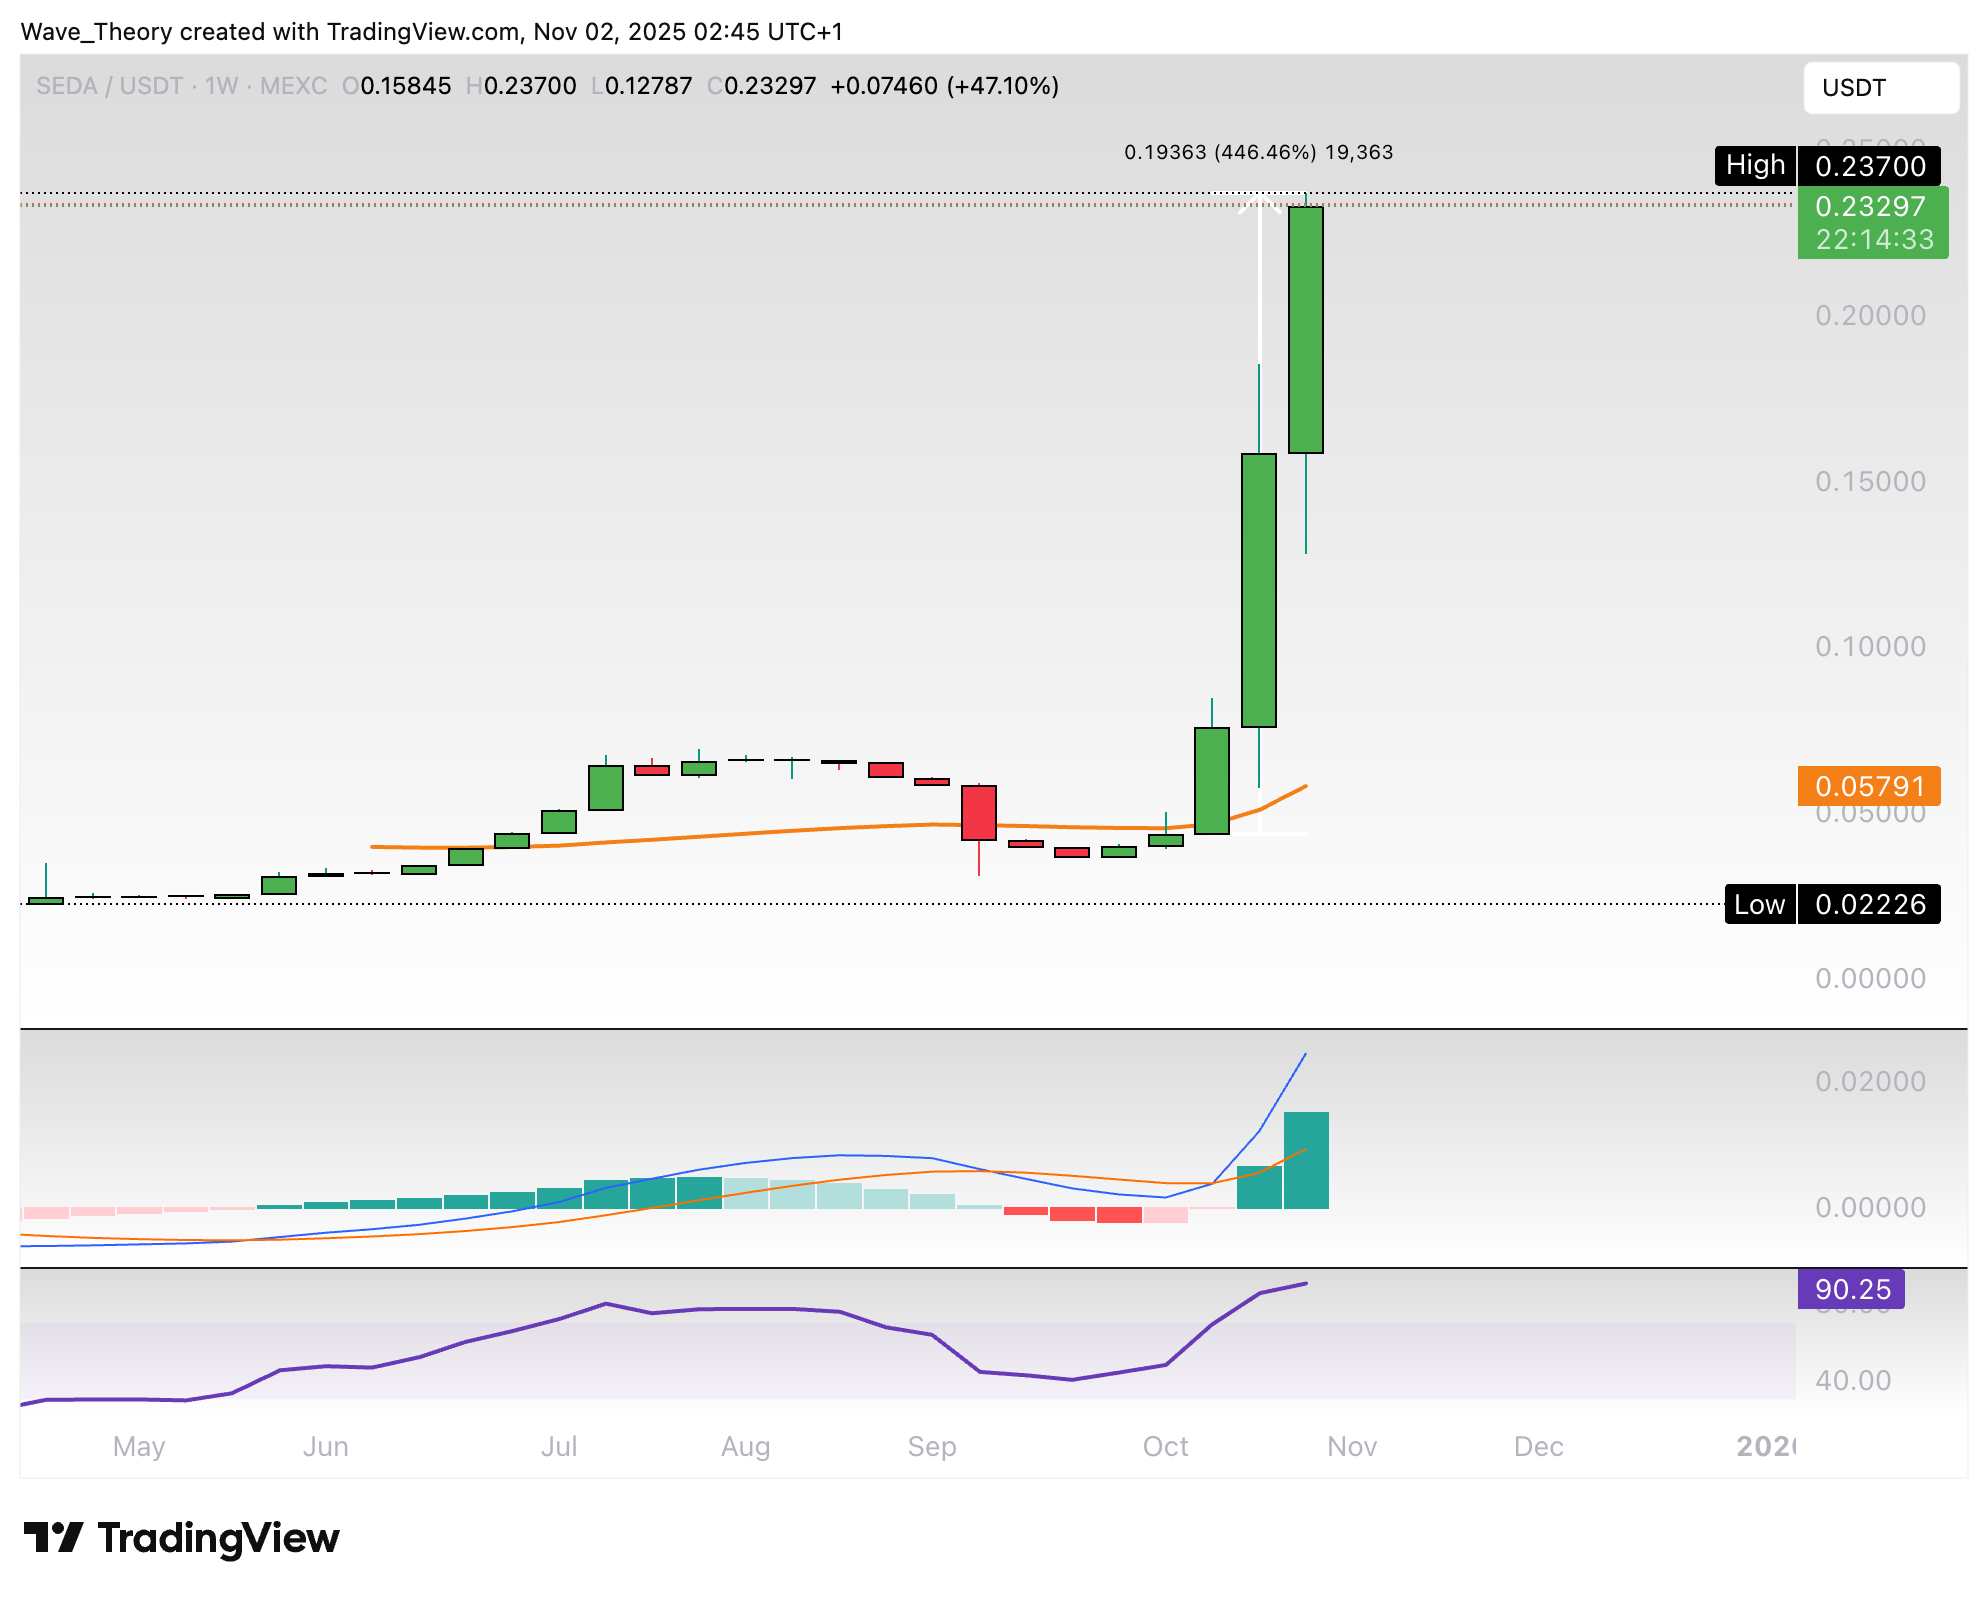This screenshot has width=1988, height=1598.
Task: Open the USDT currency selector
Action: 1880,88
